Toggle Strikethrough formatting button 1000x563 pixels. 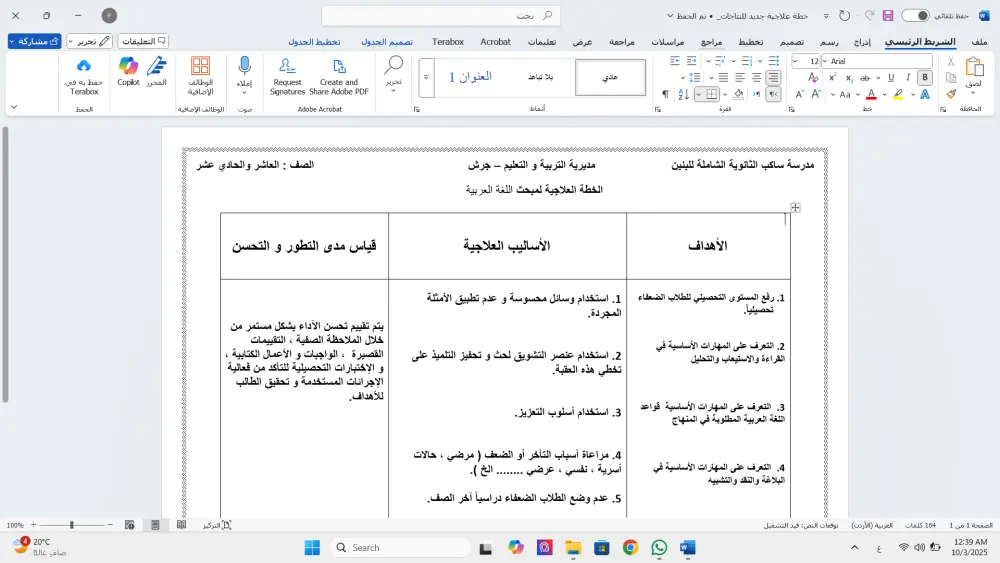tap(865, 77)
